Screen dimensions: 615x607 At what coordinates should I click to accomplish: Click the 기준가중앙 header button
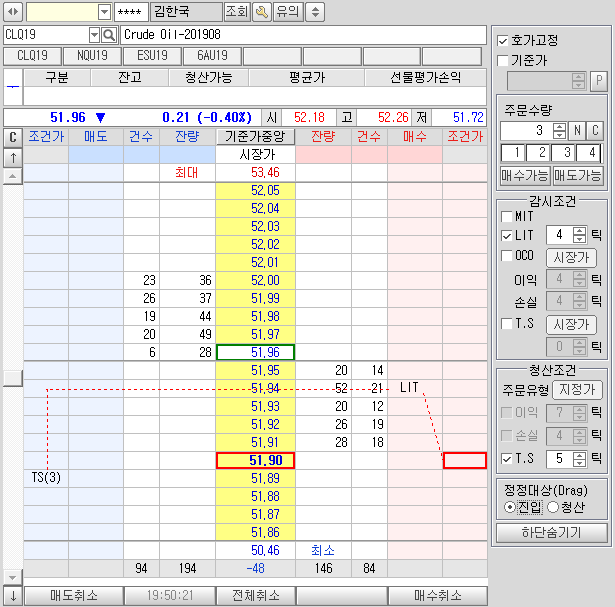(255, 137)
